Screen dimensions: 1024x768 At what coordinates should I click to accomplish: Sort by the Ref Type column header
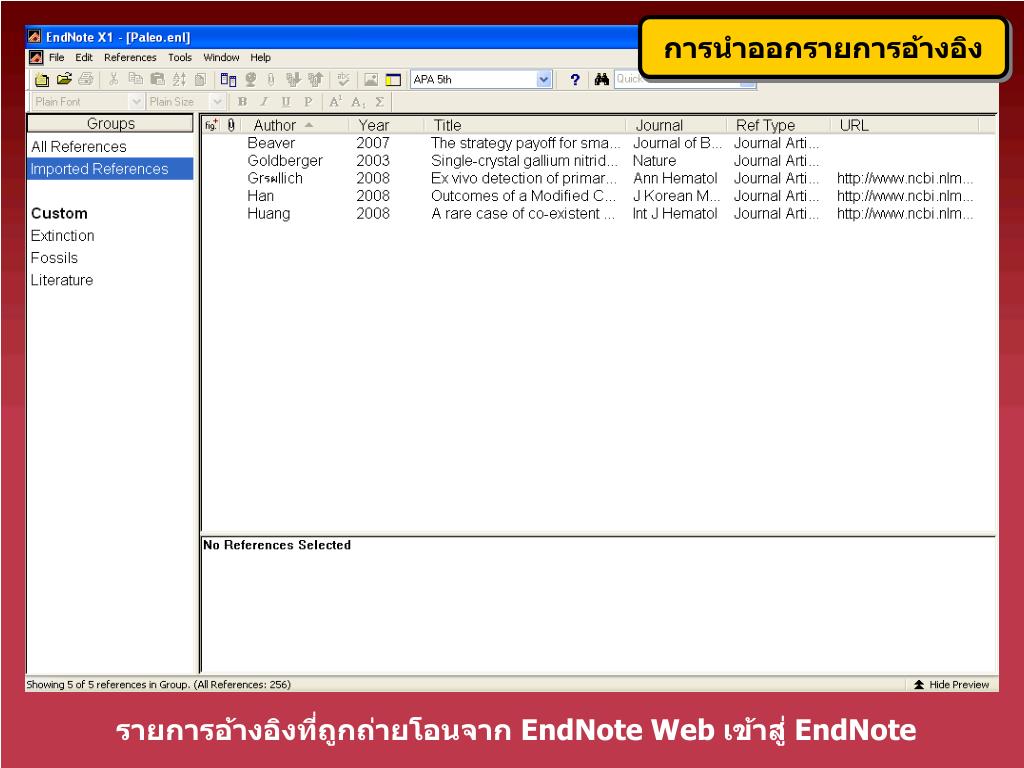(x=778, y=125)
